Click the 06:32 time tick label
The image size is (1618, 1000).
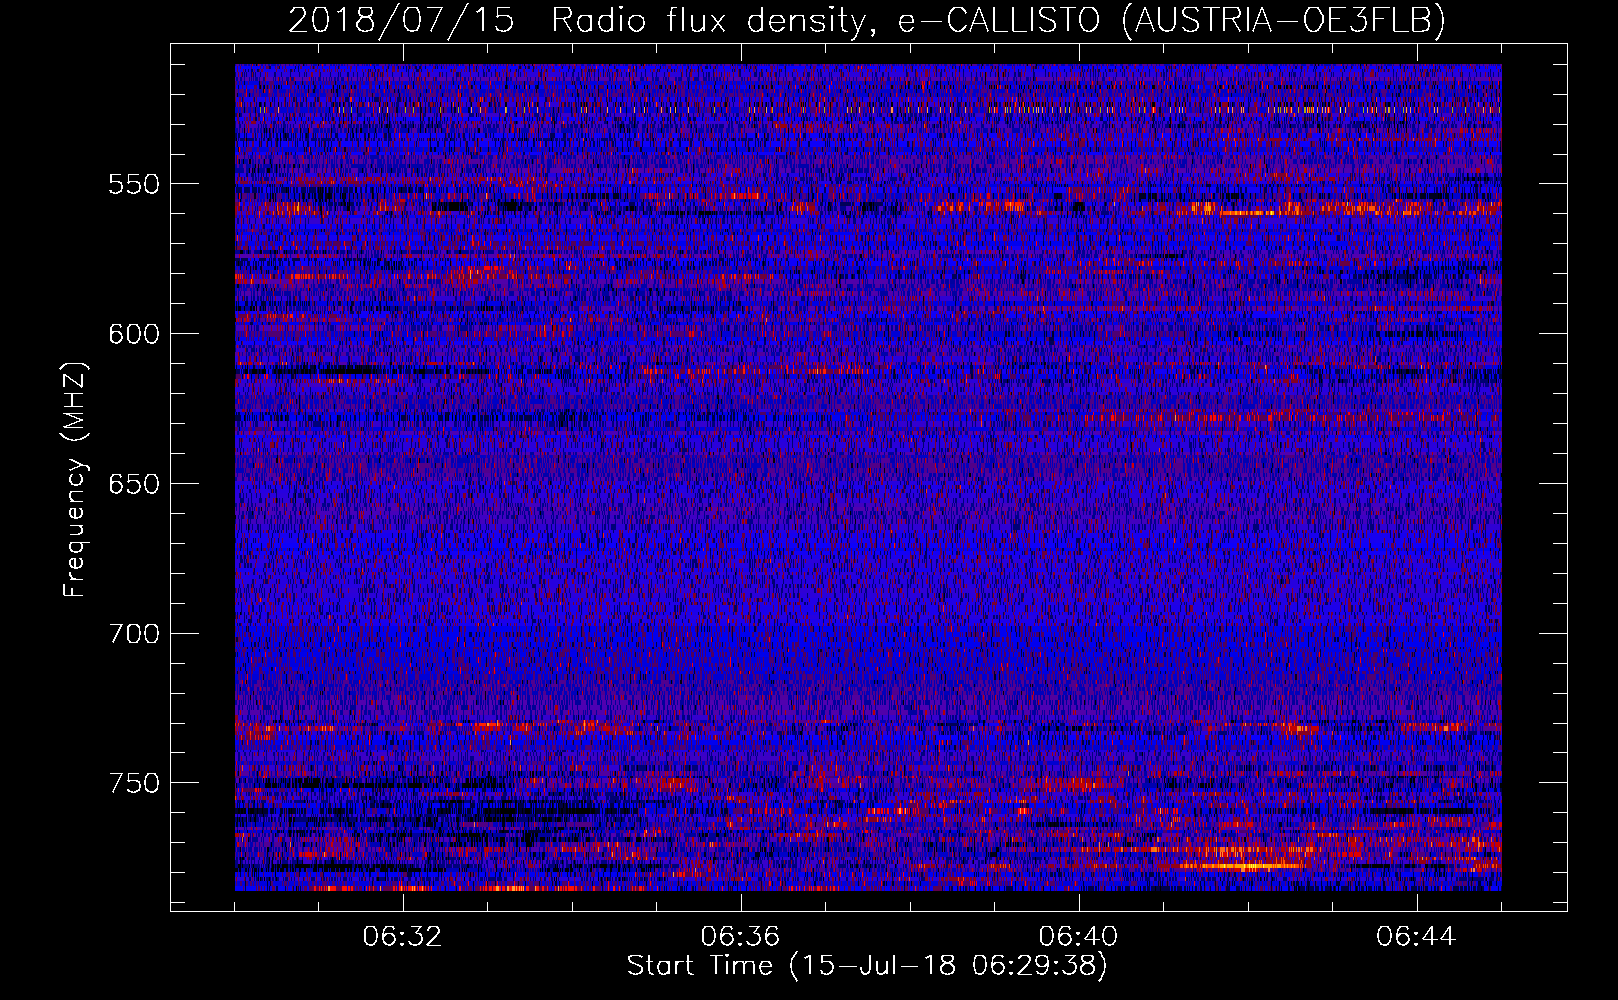coord(402,937)
